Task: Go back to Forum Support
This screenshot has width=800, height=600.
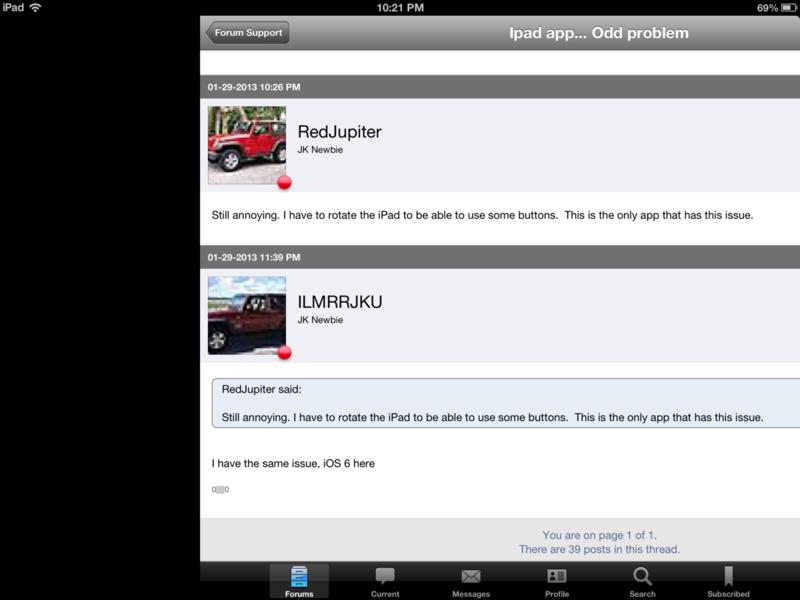Action: [x=247, y=33]
